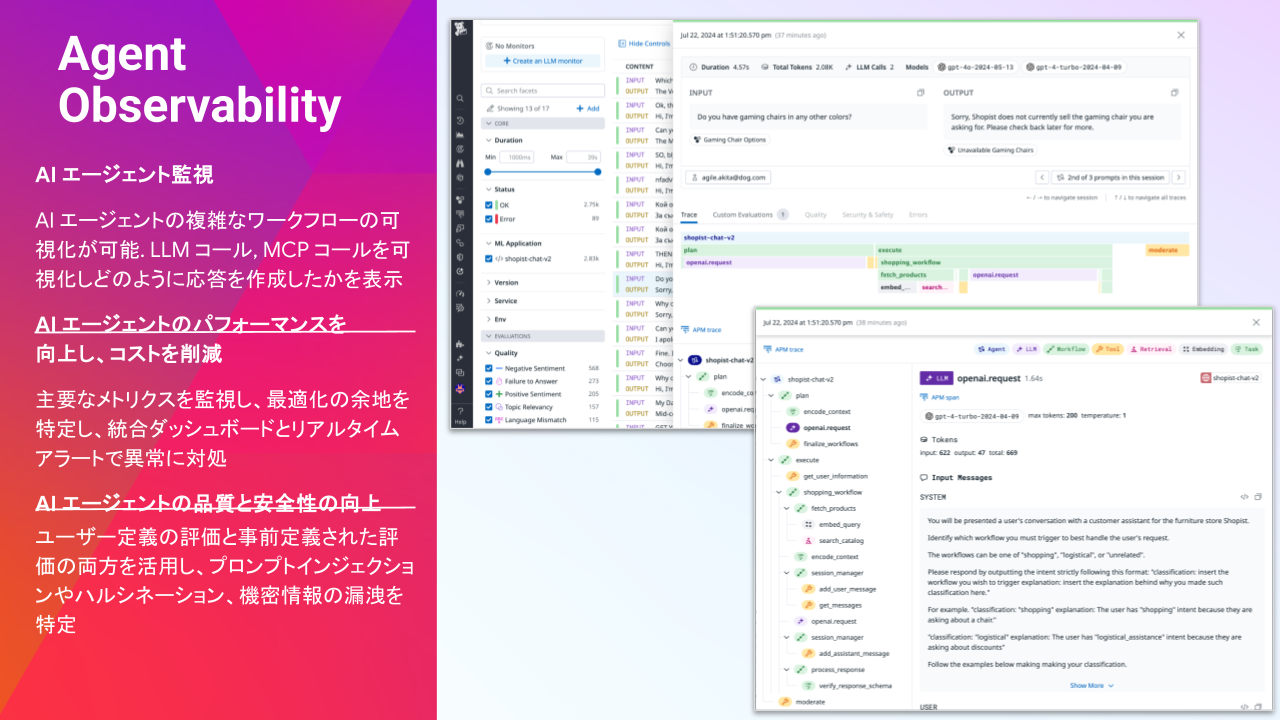Toggle the Tool span type filter
1280x720 pixels.
1106,349
